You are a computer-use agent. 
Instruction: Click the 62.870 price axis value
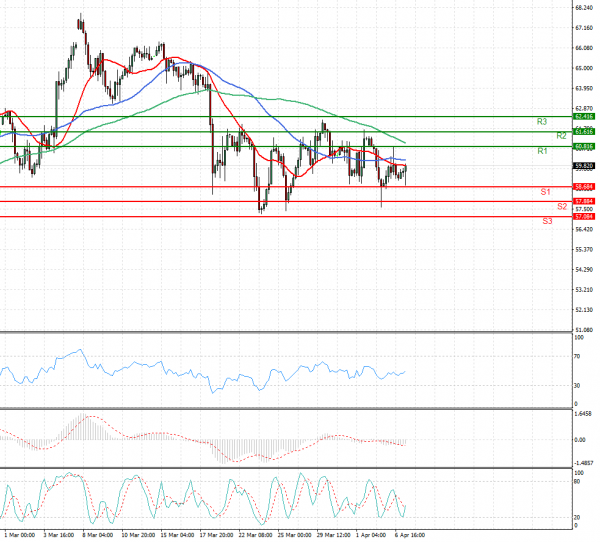(x=584, y=108)
